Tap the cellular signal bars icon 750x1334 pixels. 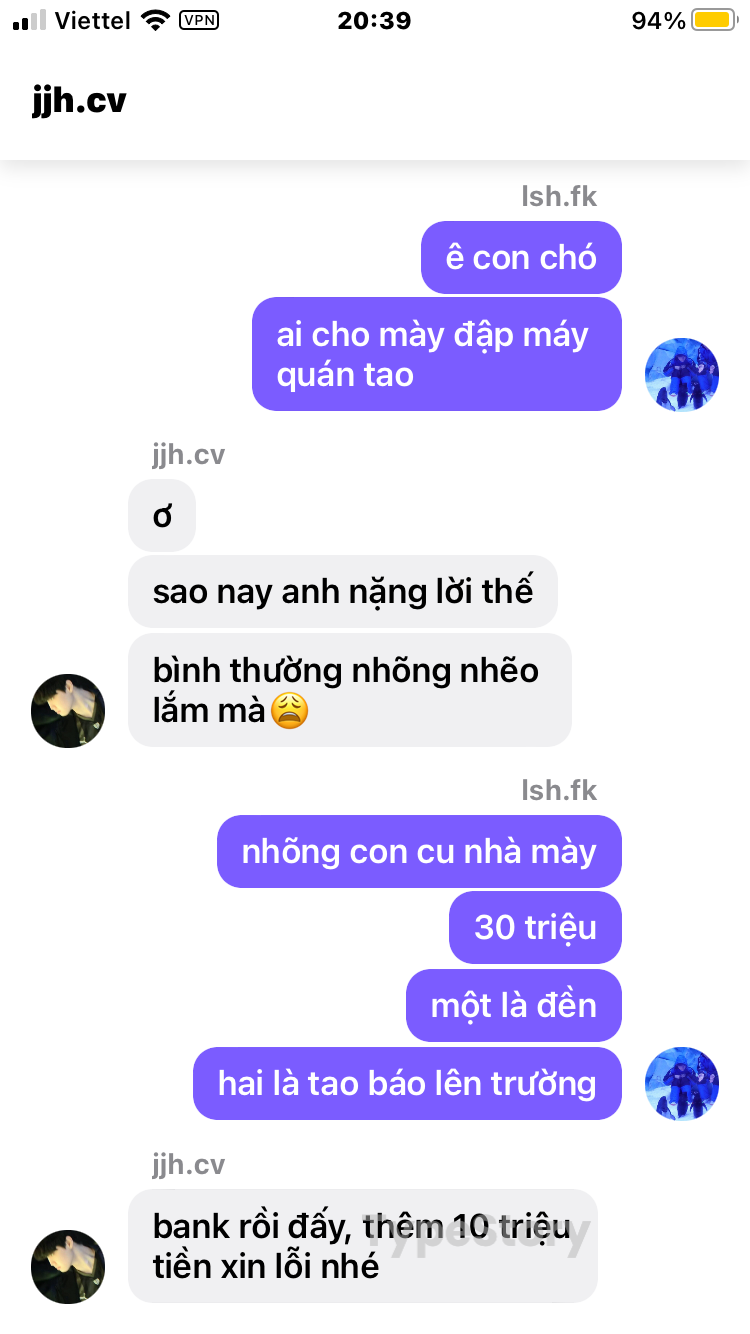click(x=29, y=20)
